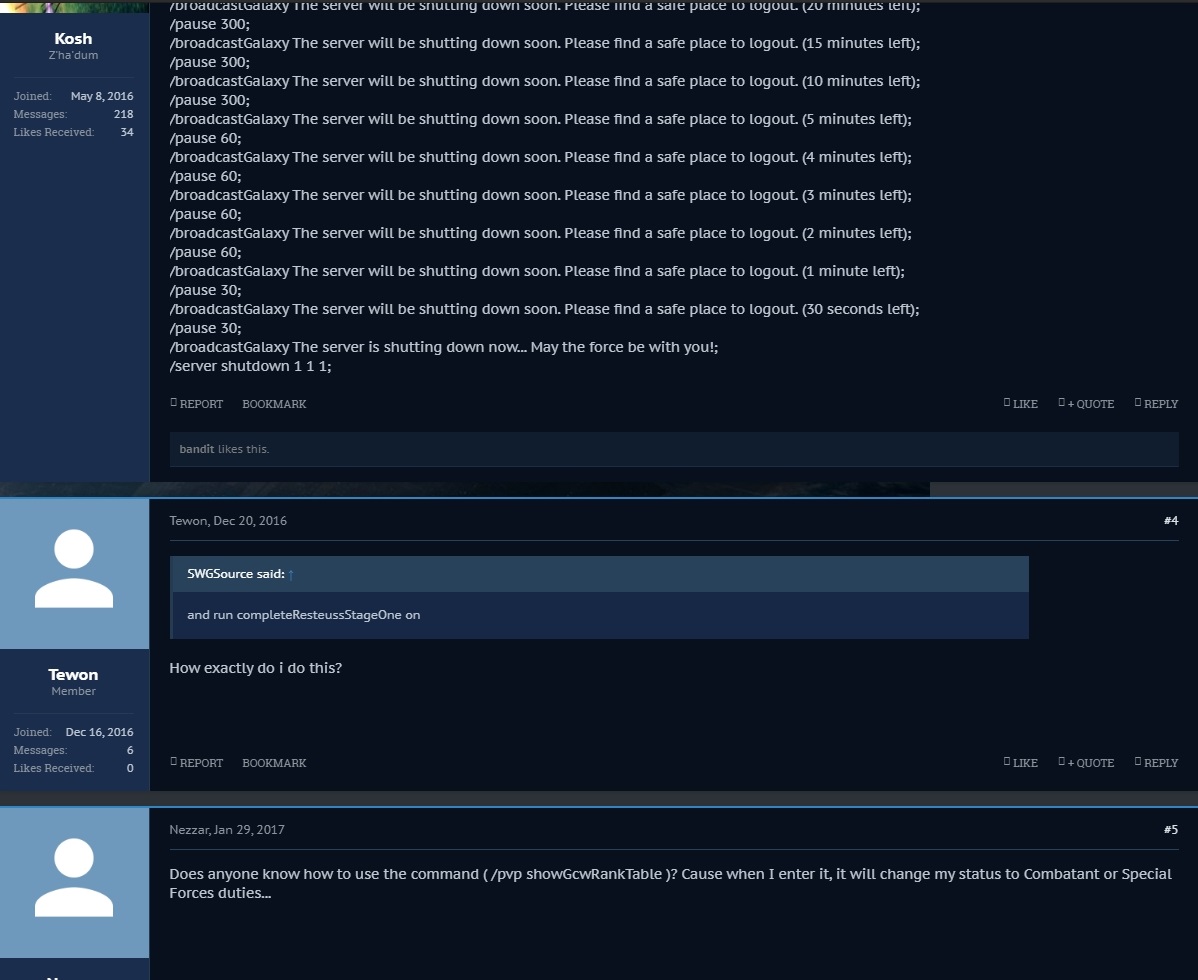Like Tewon's post #4
Screen dimensions: 1198x980
(x=1021, y=762)
